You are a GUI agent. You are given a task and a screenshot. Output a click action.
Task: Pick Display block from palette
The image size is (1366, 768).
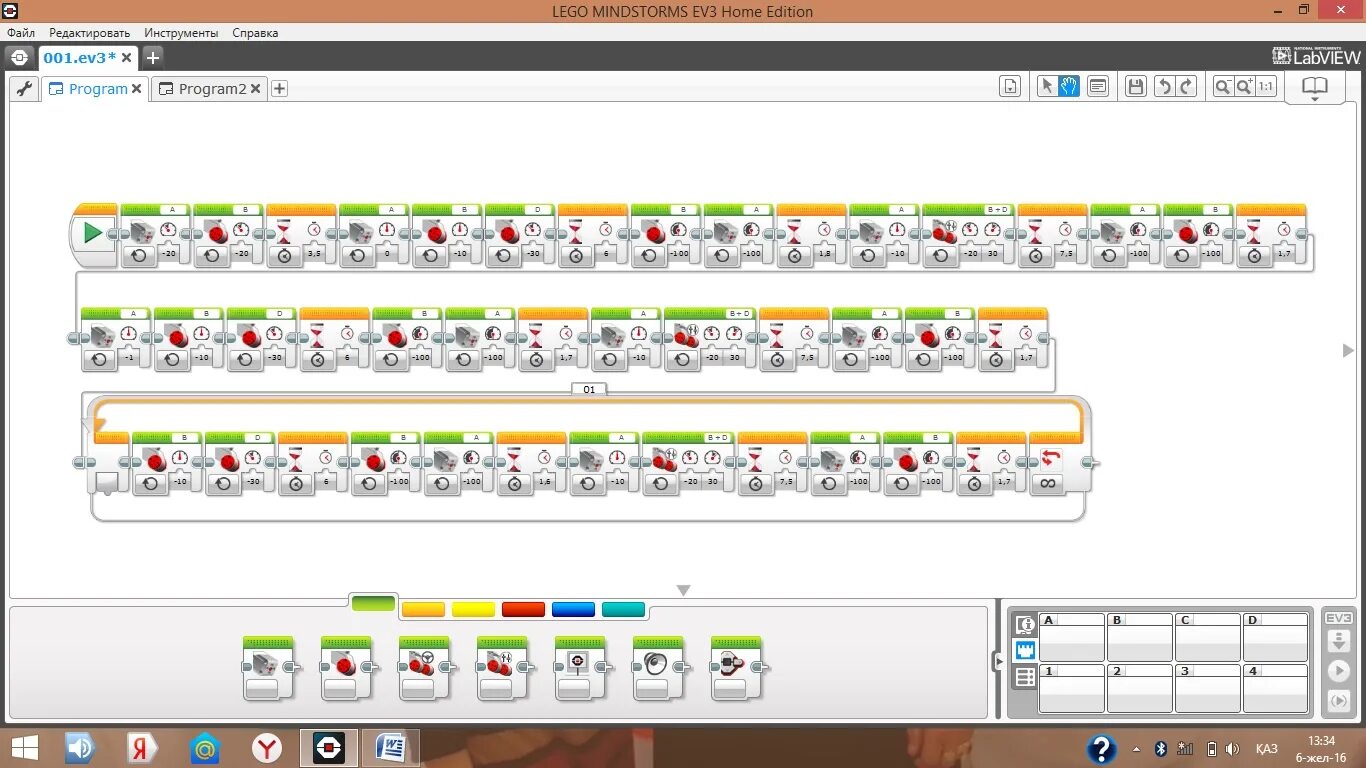pyautogui.click(x=580, y=667)
